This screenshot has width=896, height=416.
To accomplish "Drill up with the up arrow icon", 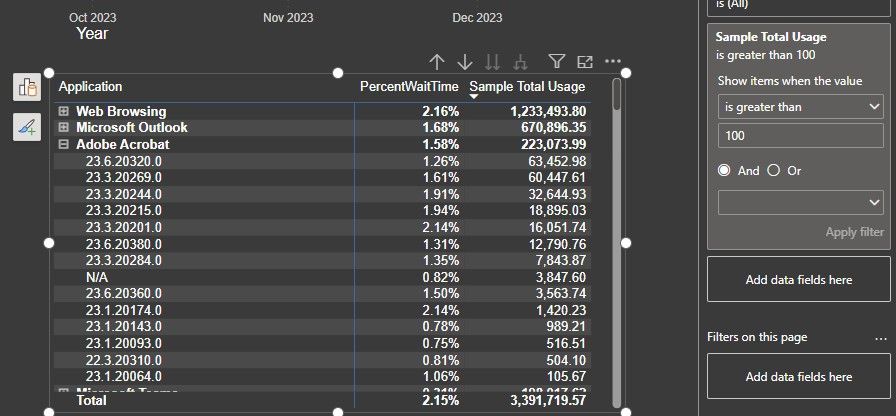I will click(437, 62).
